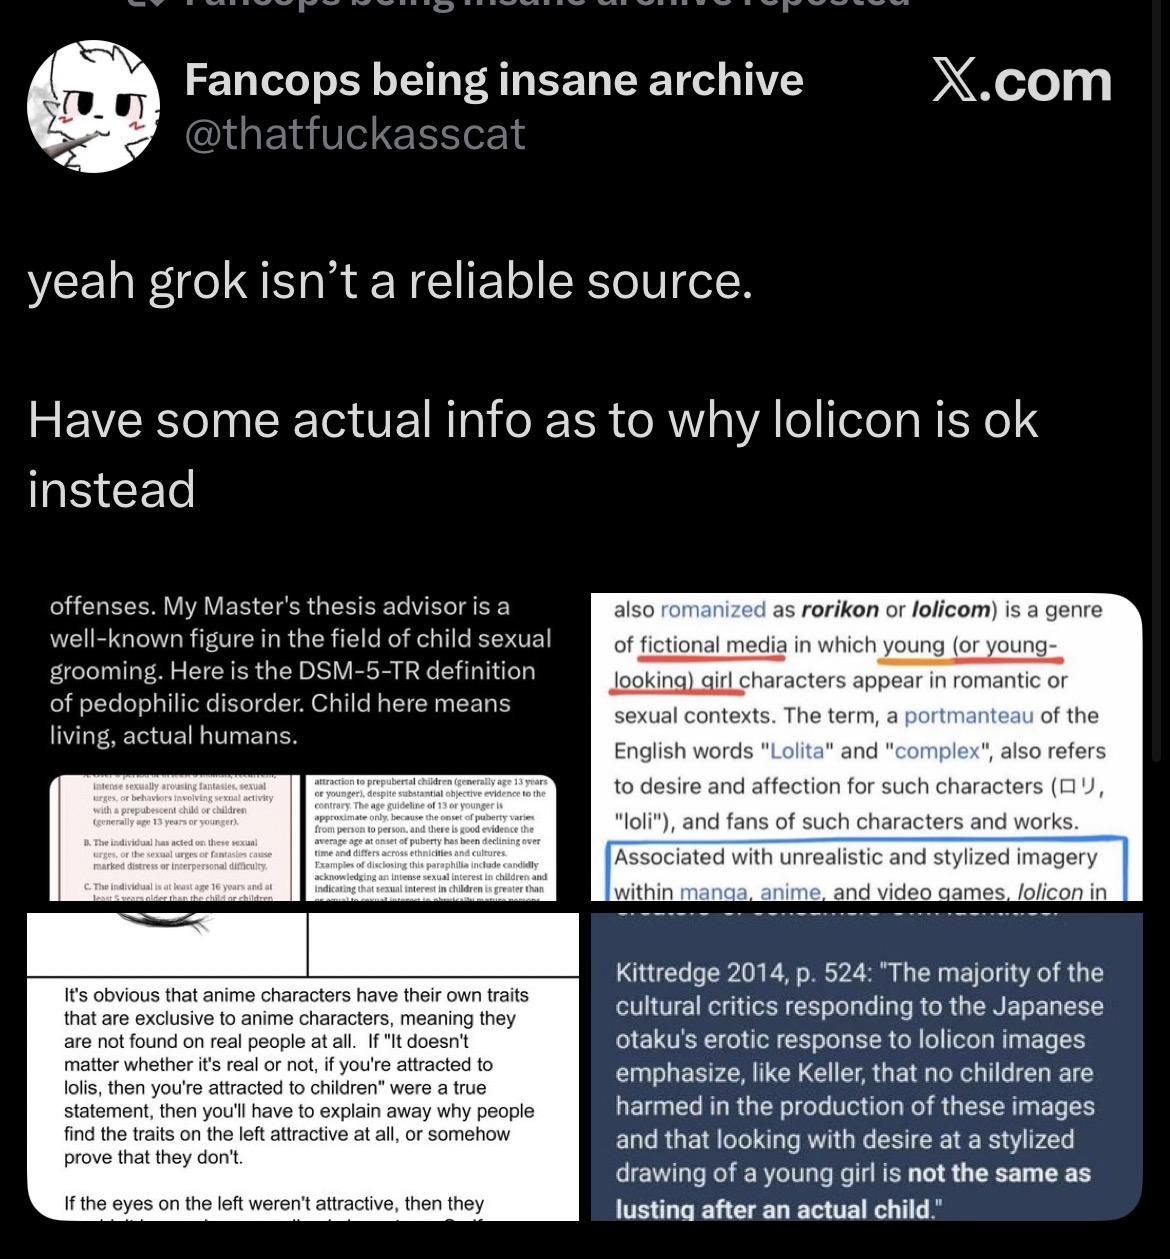The image size is (1170, 1259).
Task: Click the blue-outlined 'Associated with unrealistic' box
Action: pos(866,872)
